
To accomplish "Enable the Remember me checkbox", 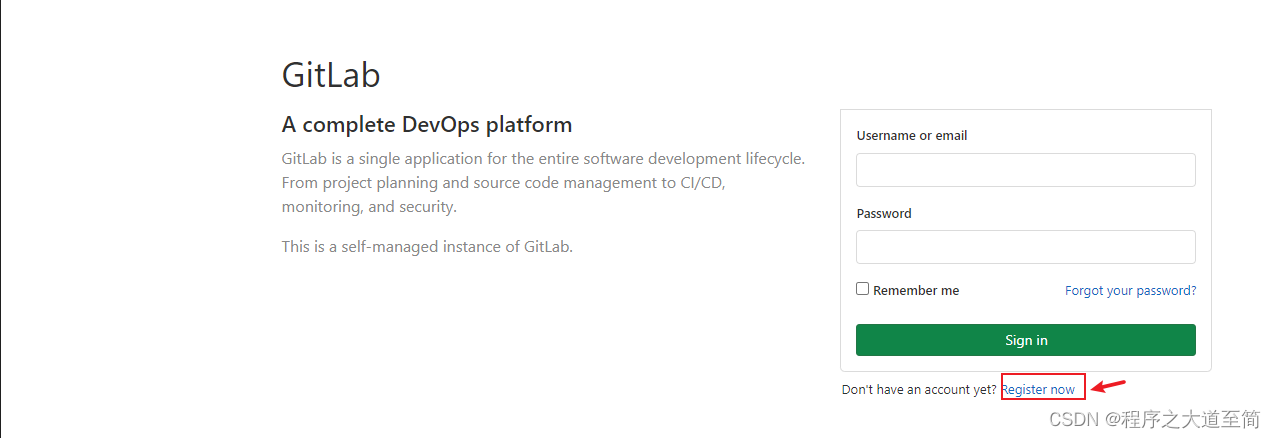I will (x=862, y=289).
